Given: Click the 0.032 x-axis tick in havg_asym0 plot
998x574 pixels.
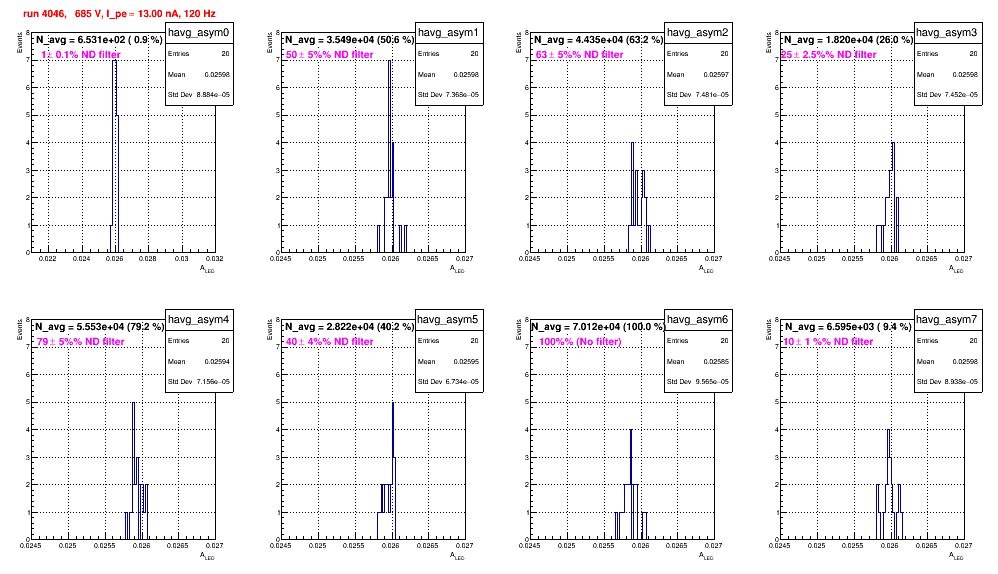Looking at the screenshot, I should 215,259.
